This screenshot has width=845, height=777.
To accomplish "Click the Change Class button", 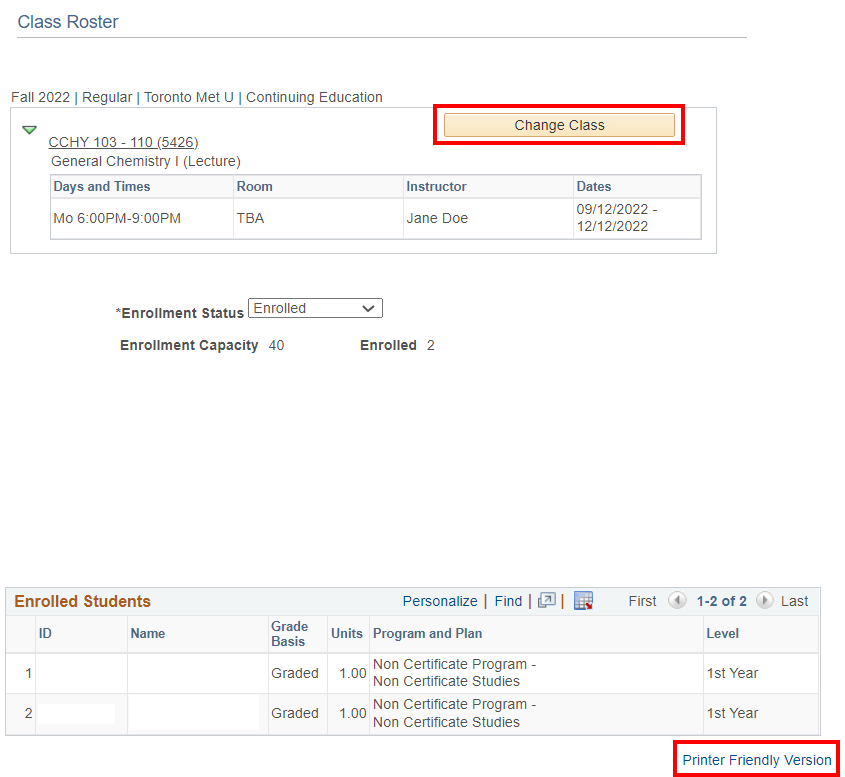I will click(559, 125).
